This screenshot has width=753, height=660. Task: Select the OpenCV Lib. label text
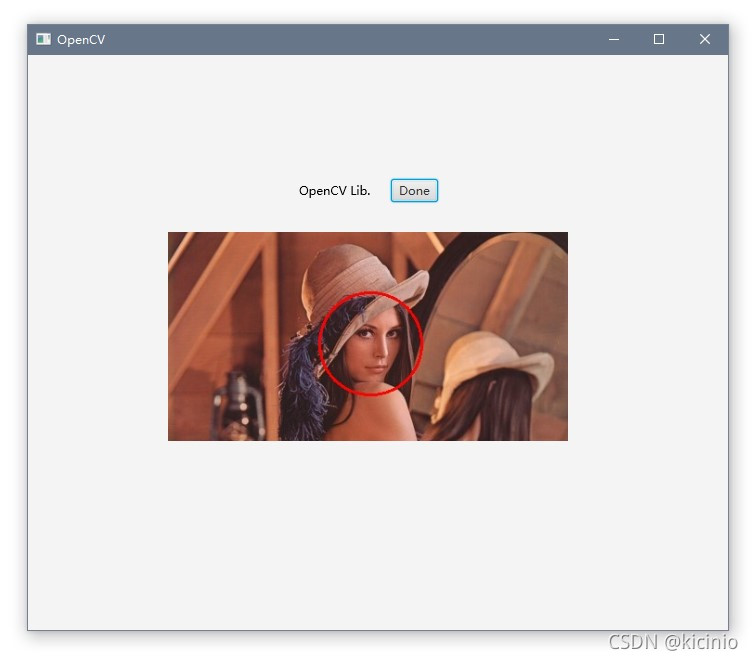(335, 191)
